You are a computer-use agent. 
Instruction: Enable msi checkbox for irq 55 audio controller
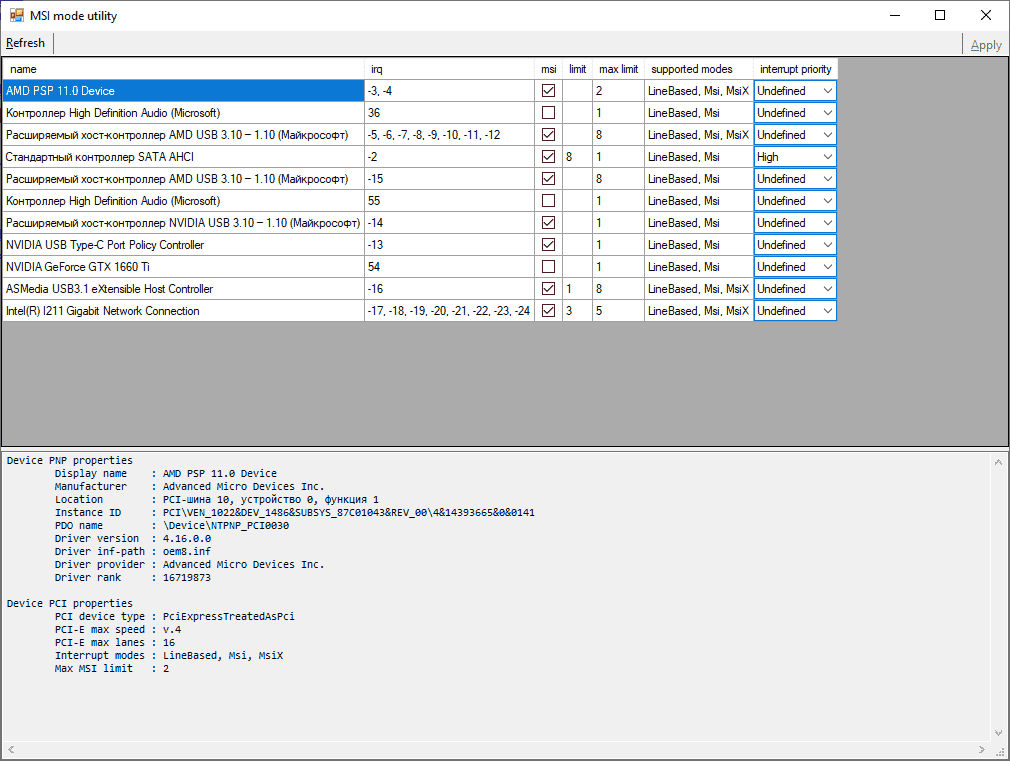coord(548,200)
